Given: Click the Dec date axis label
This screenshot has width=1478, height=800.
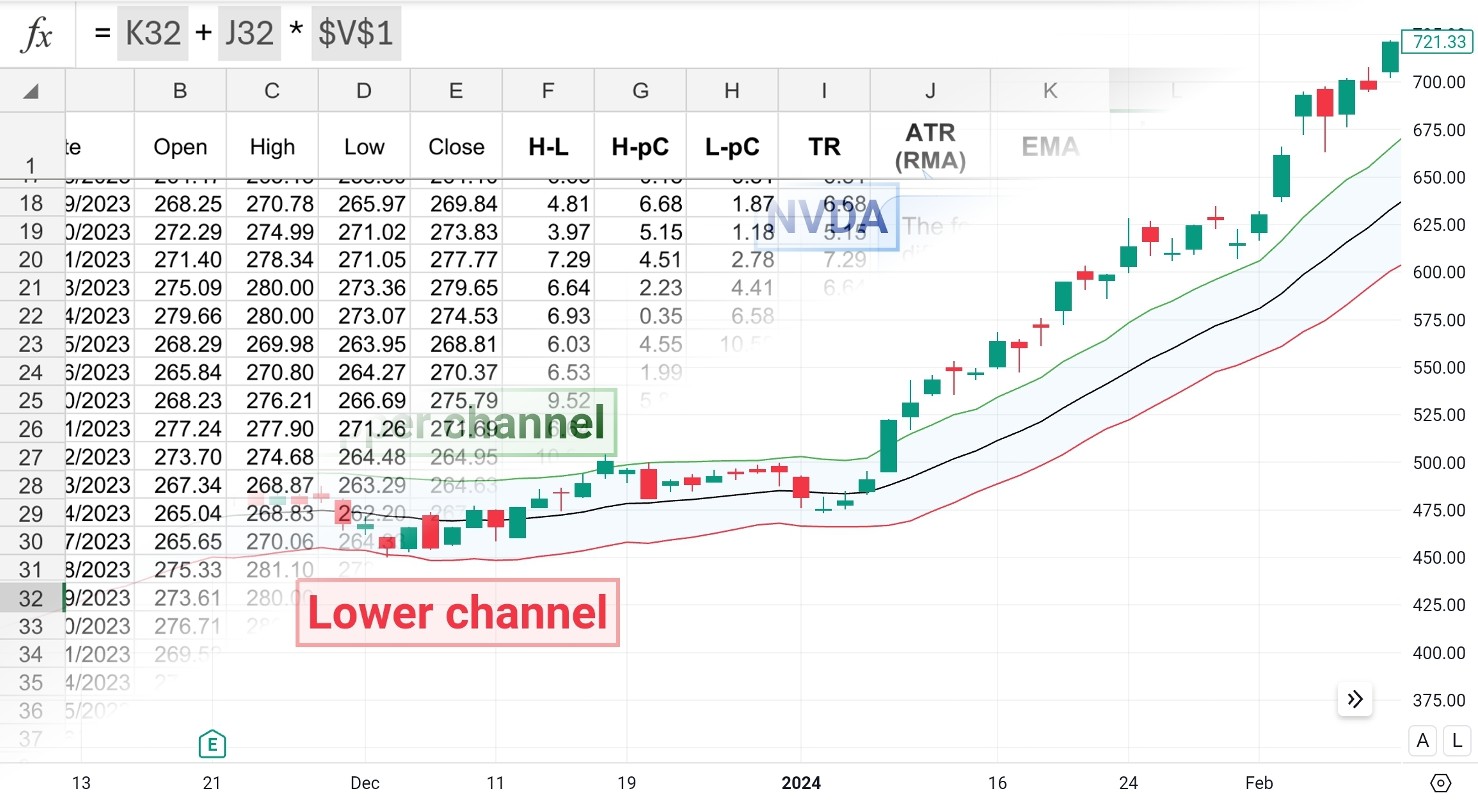Looking at the screenshot, I should 365,783.
